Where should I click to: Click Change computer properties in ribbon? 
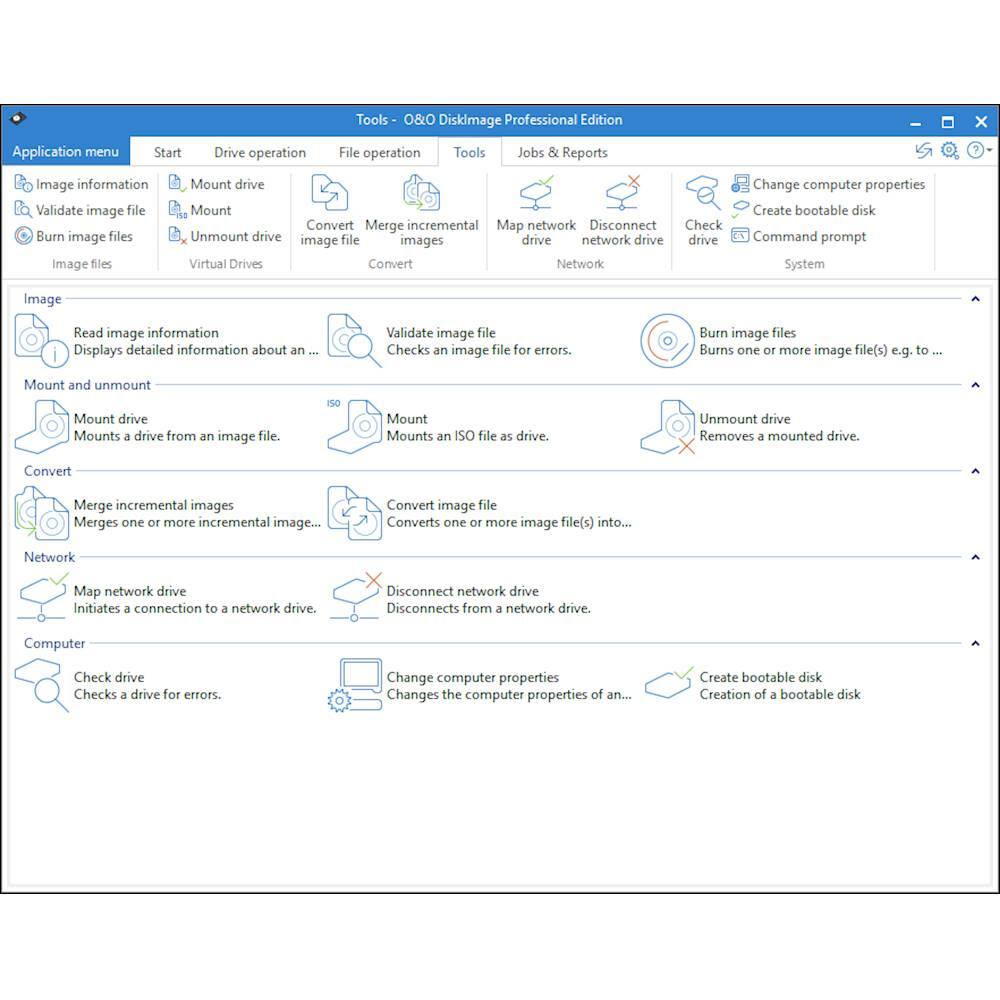click(x=838, y=184)
